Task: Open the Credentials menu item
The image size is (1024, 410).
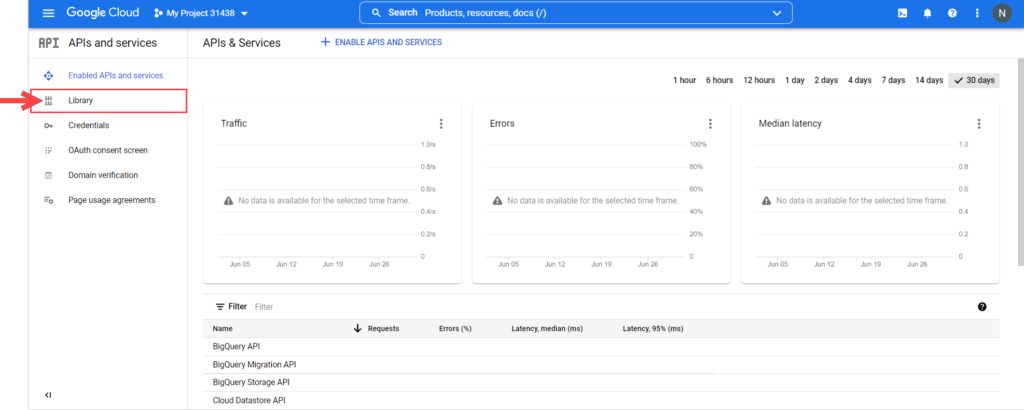Action: coord(89,125)
